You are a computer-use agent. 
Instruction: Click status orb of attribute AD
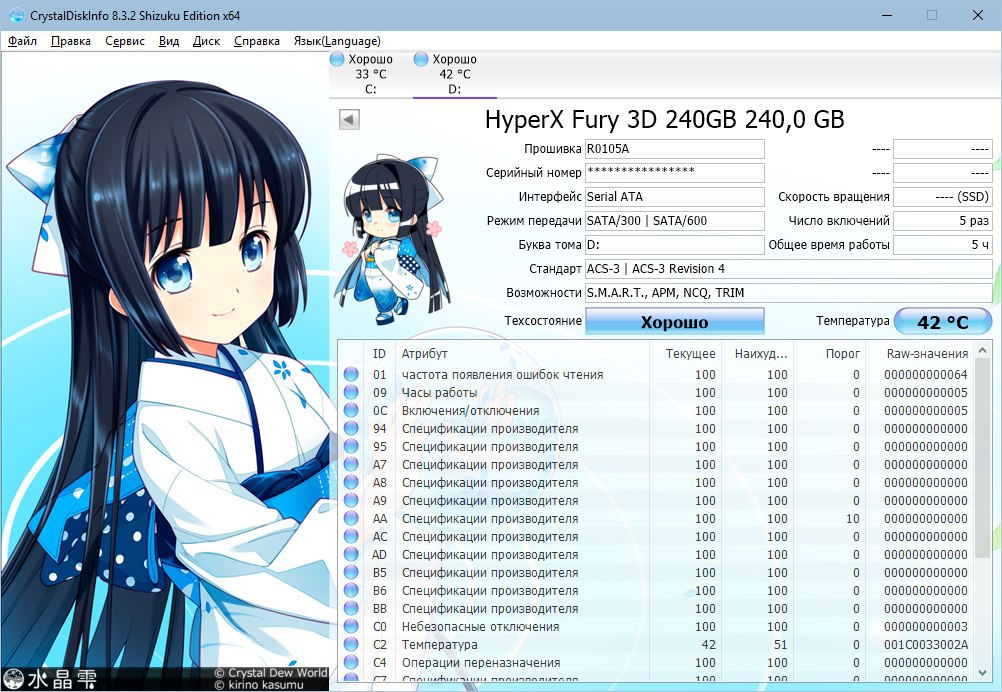coord(351,555)
